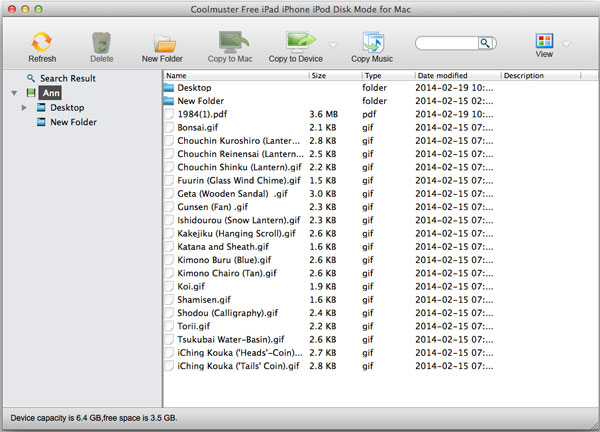
Task: Select Desktop folder in sidebar tree
Action: click(67, 108)
